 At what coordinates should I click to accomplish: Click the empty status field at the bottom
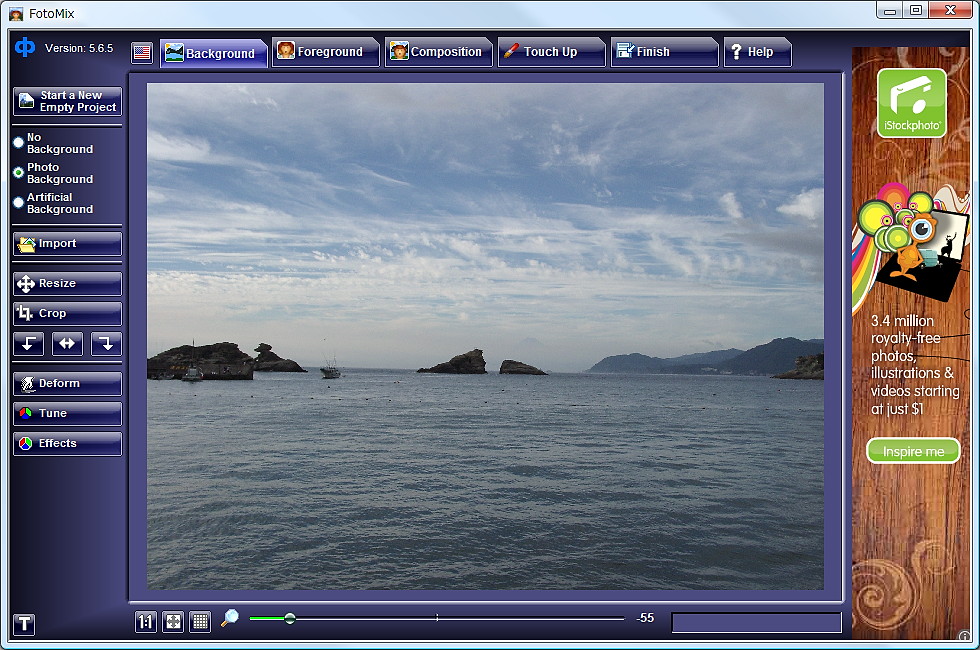pos(756,622)
